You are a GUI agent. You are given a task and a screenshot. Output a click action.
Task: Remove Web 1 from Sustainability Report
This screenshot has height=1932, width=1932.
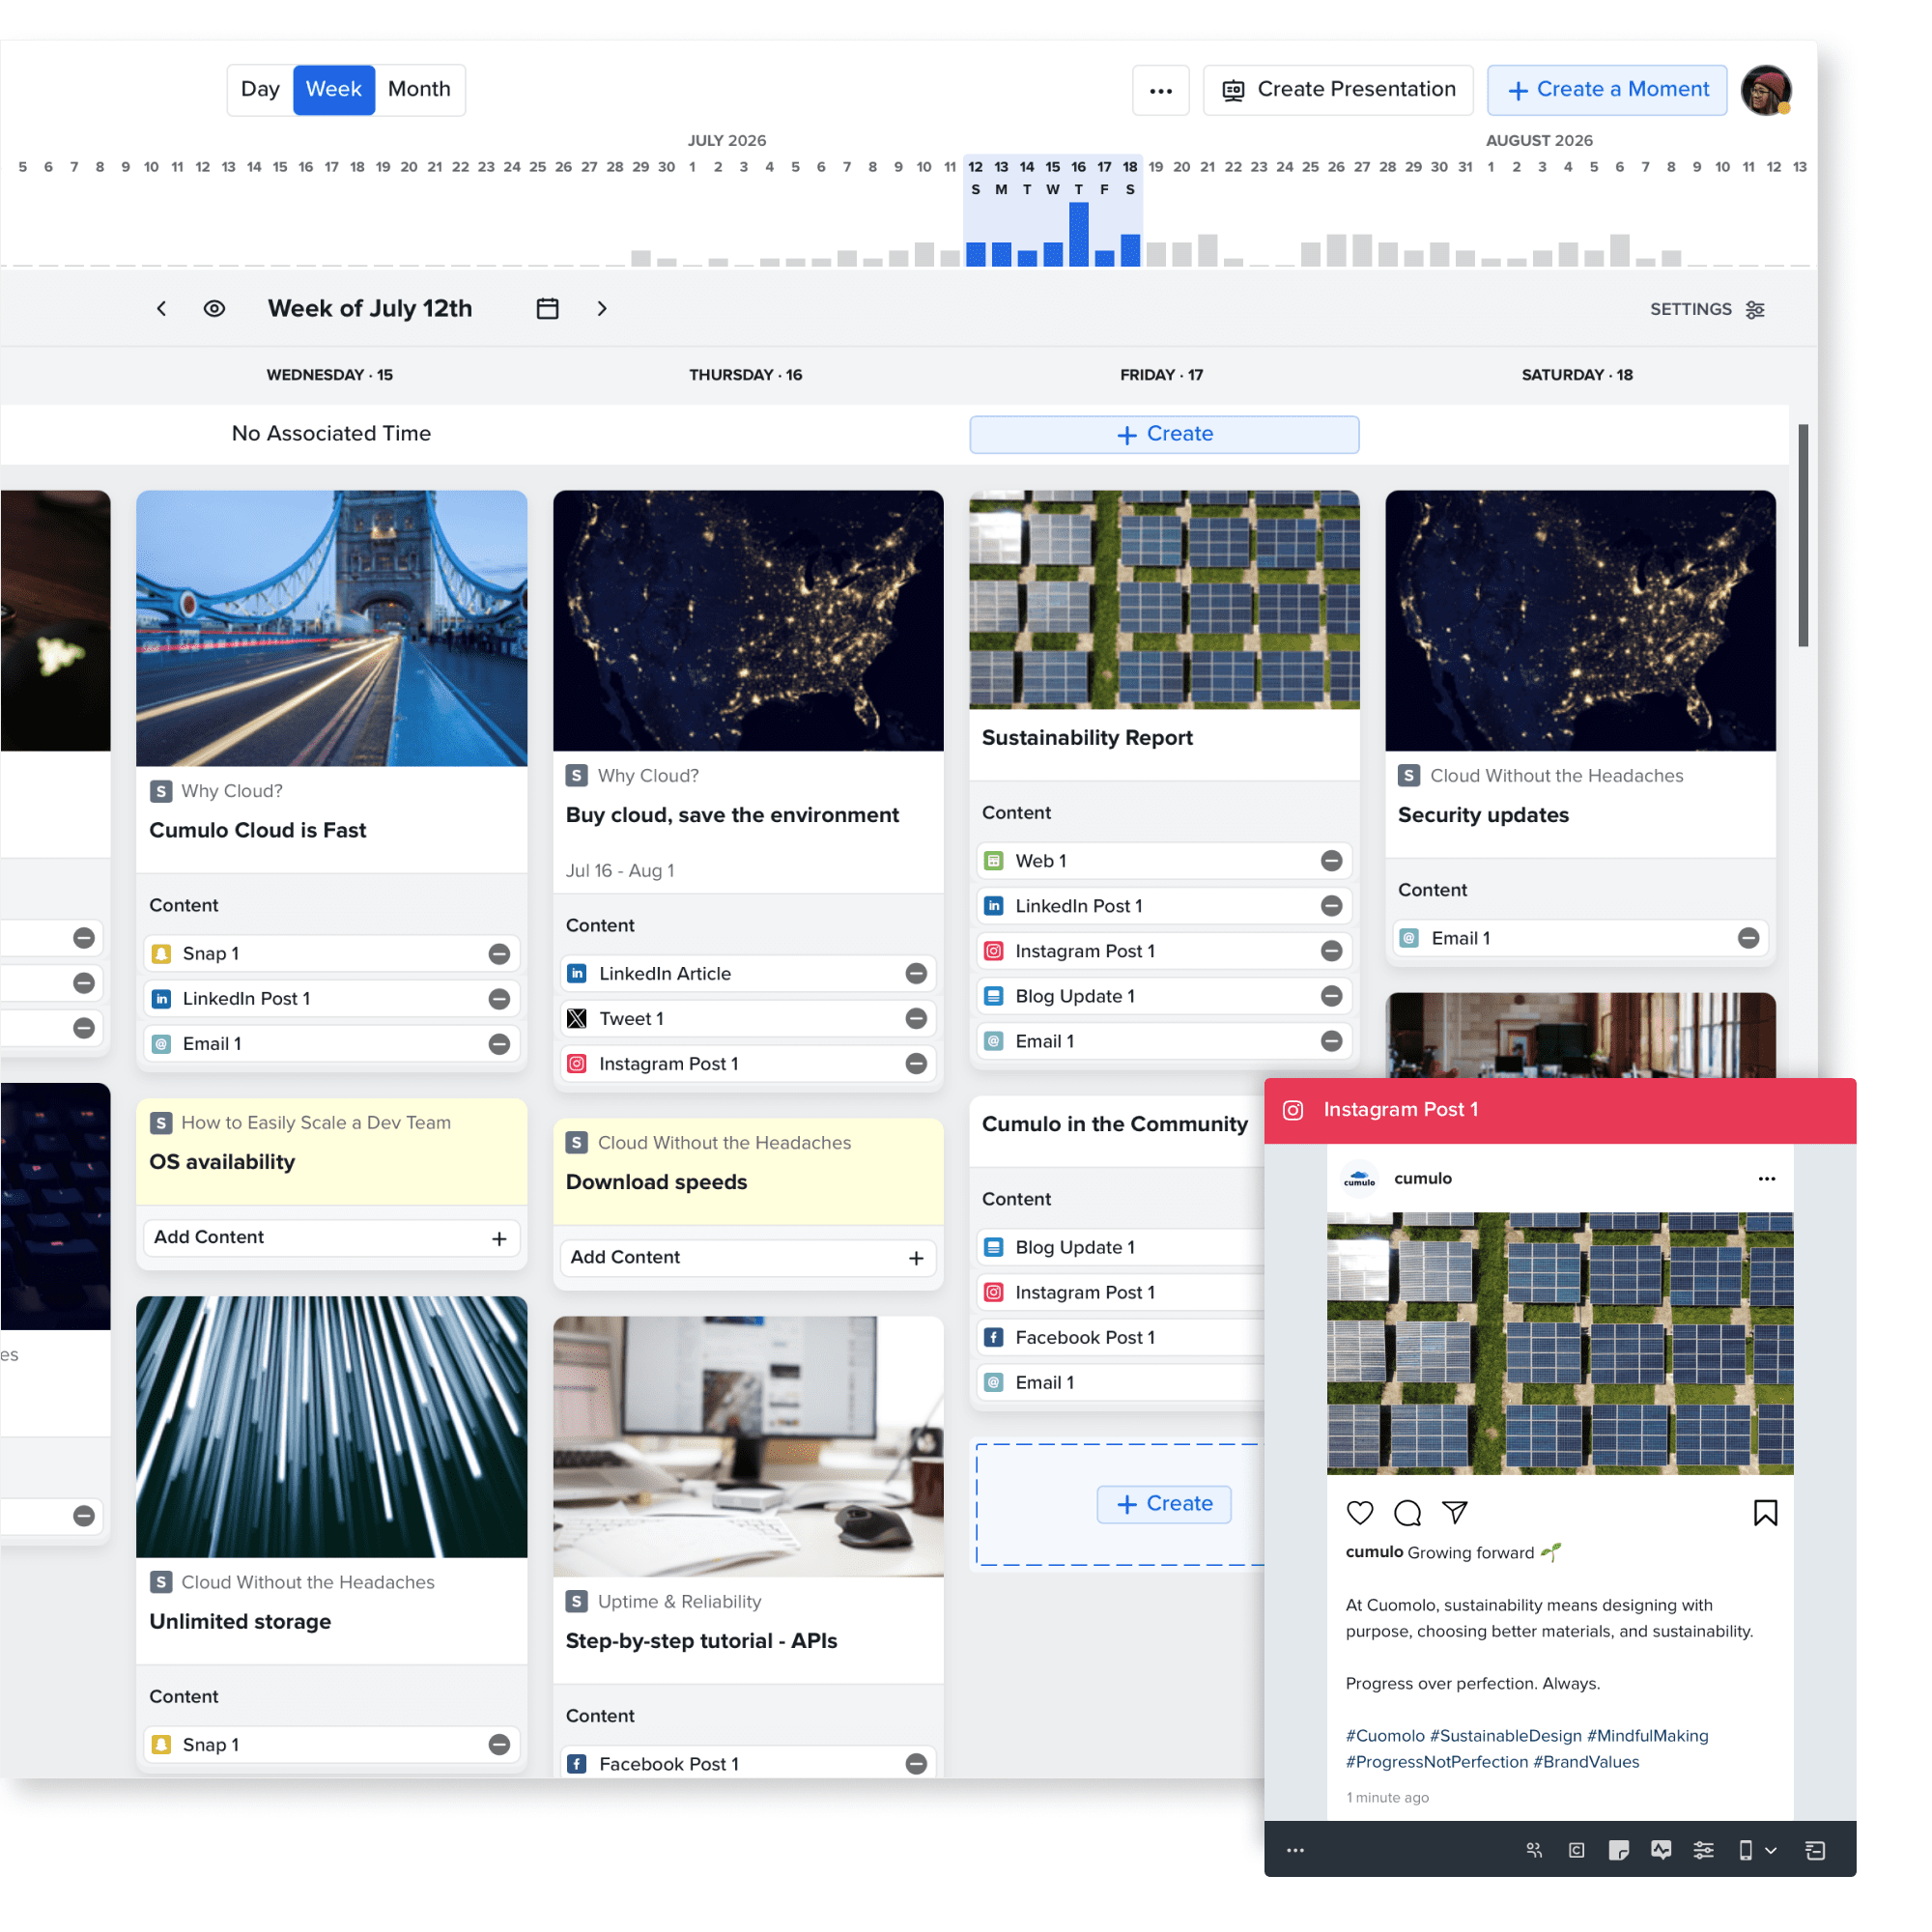(x=1331, y=861)
